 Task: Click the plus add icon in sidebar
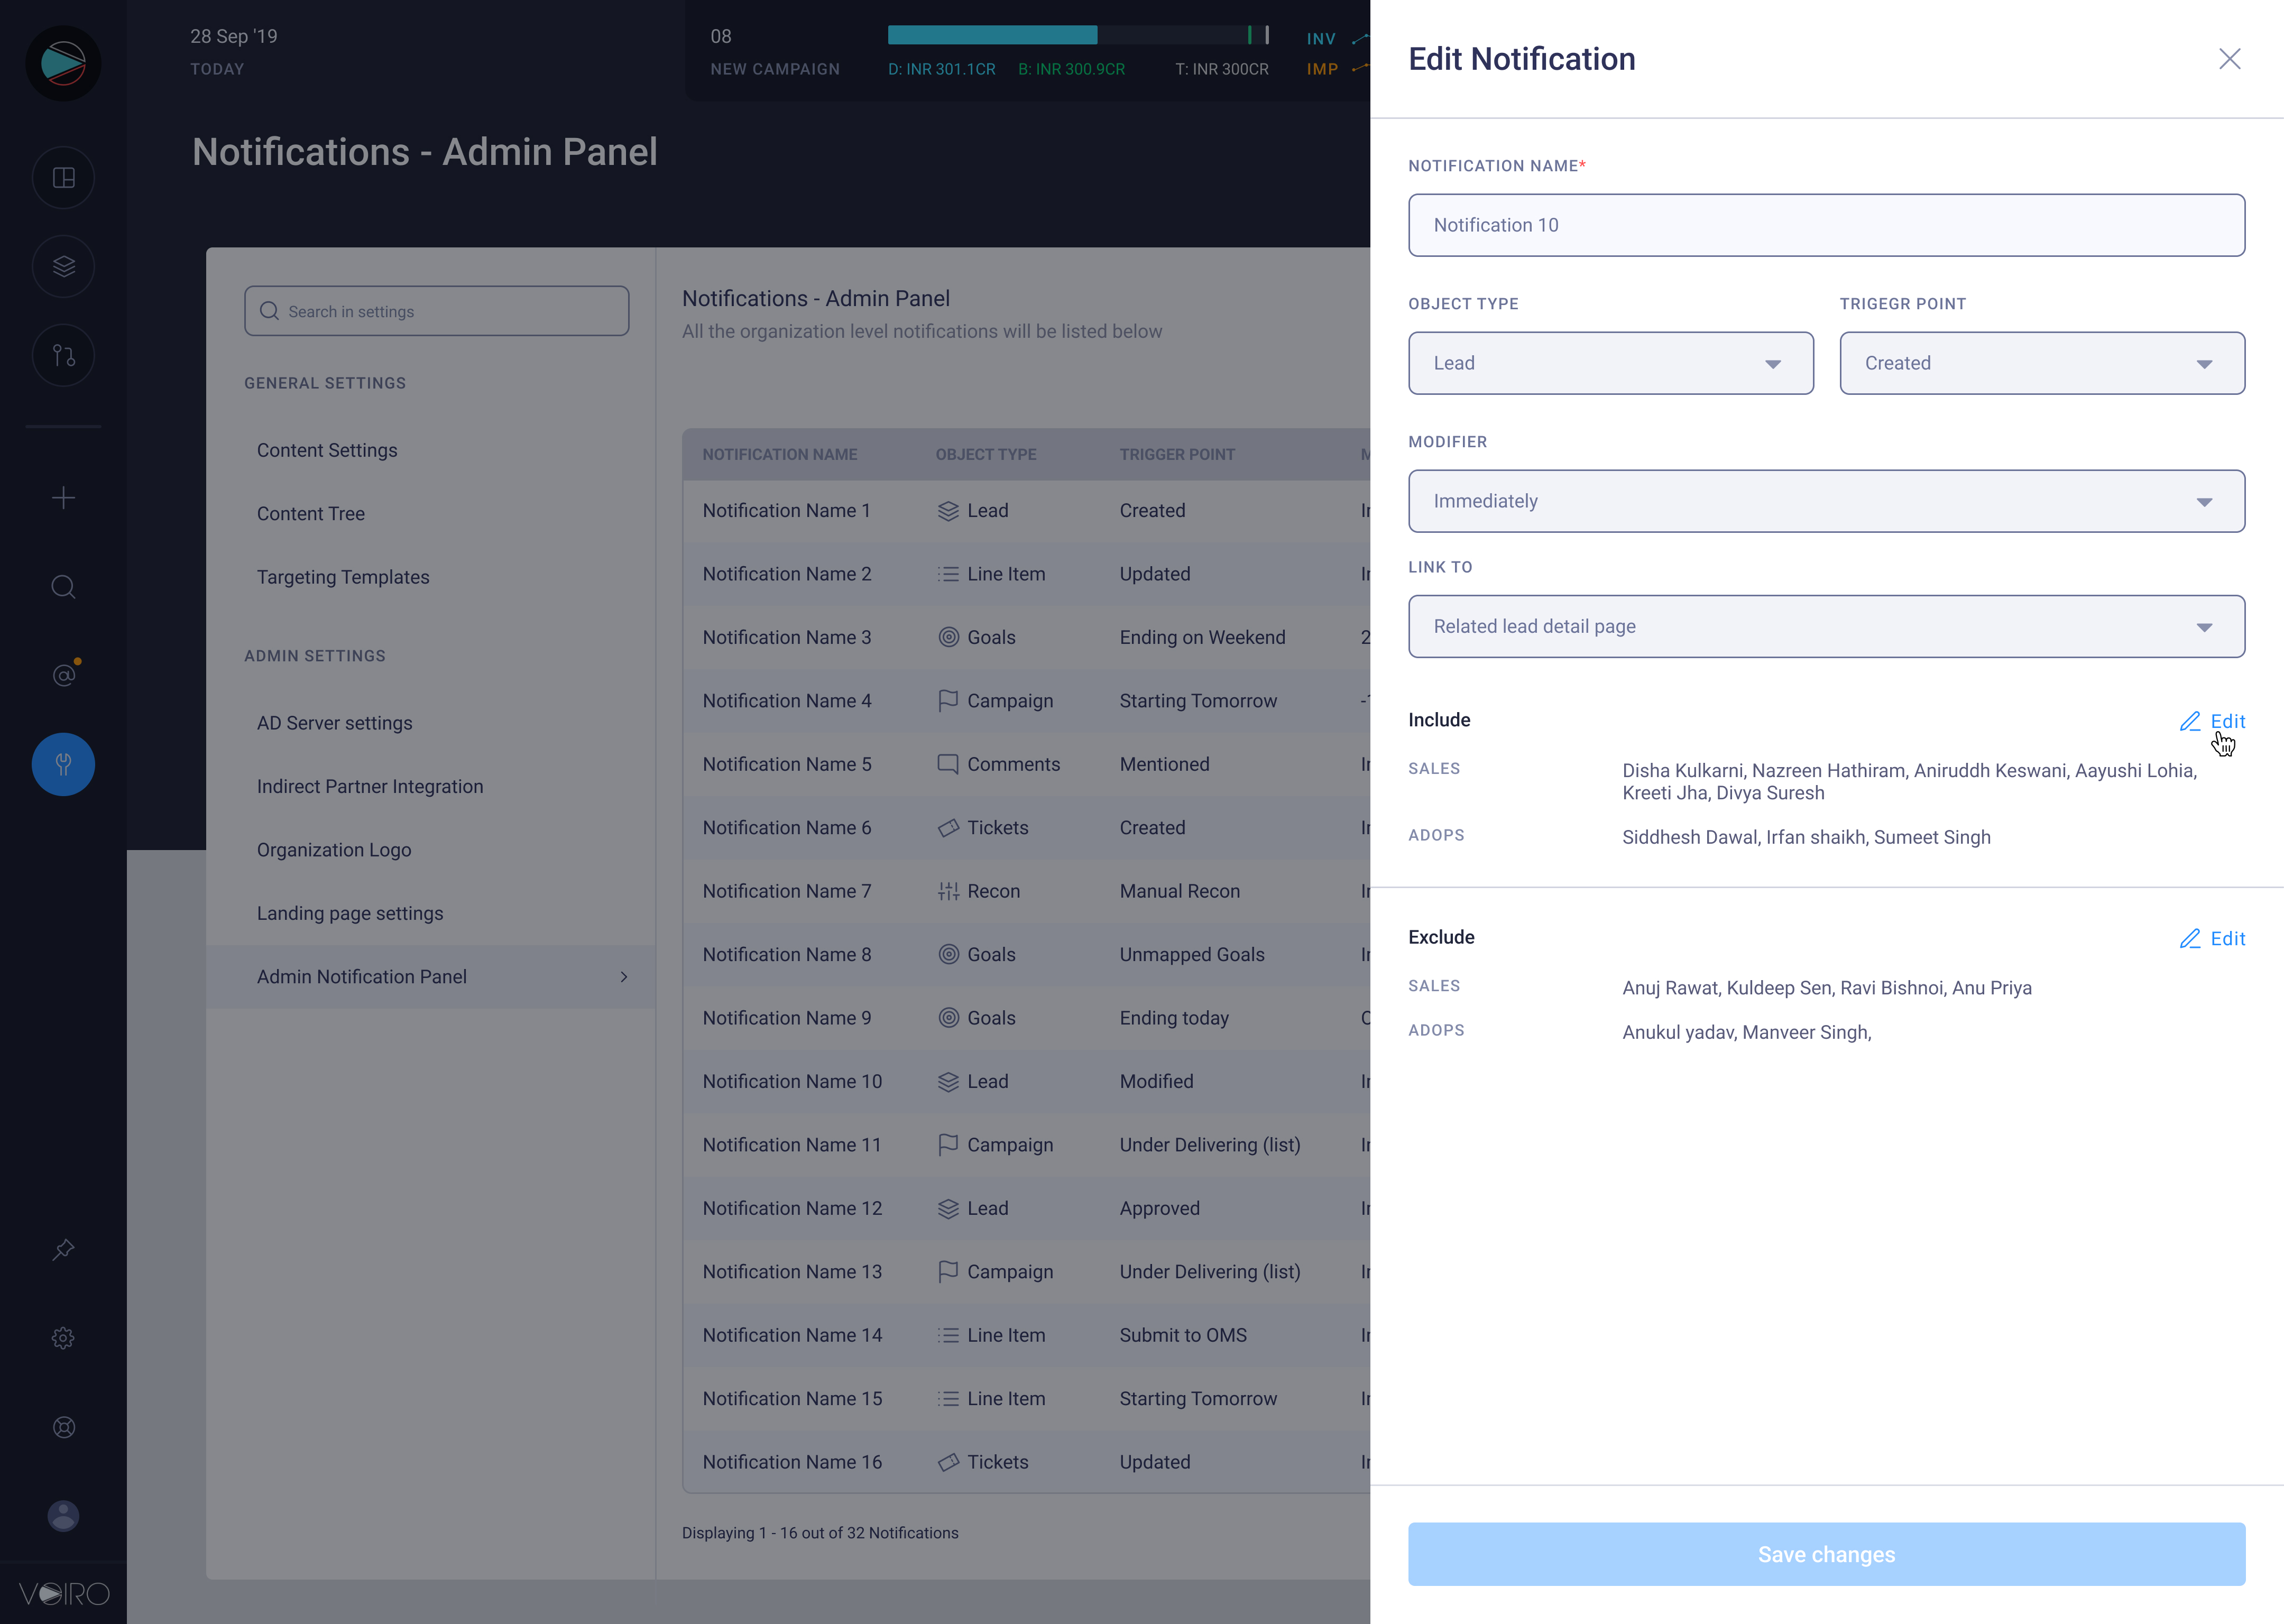[63, 497]
